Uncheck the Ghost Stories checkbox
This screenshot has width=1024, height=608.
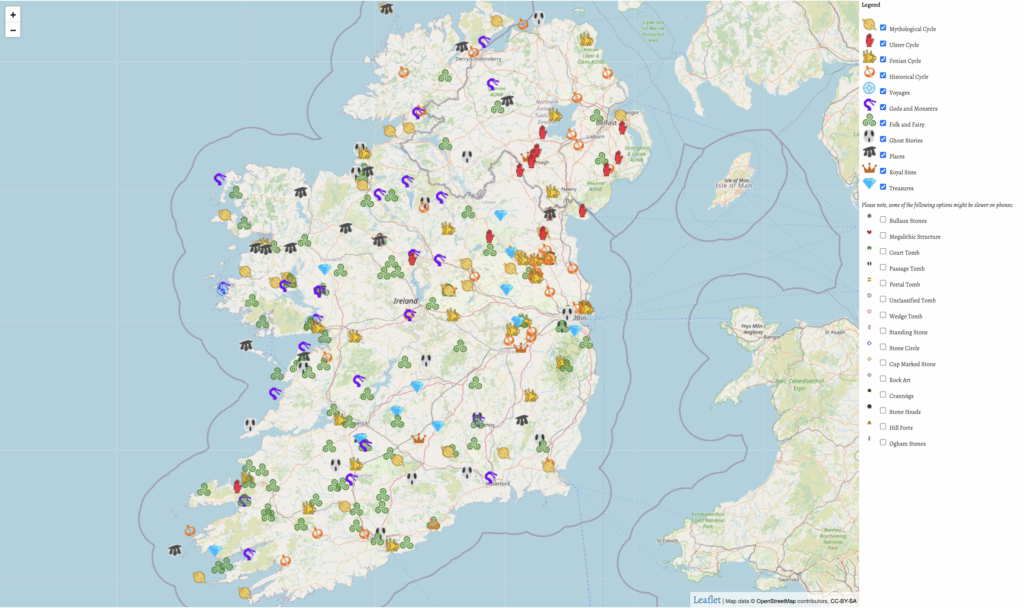[x=883, y=139]
